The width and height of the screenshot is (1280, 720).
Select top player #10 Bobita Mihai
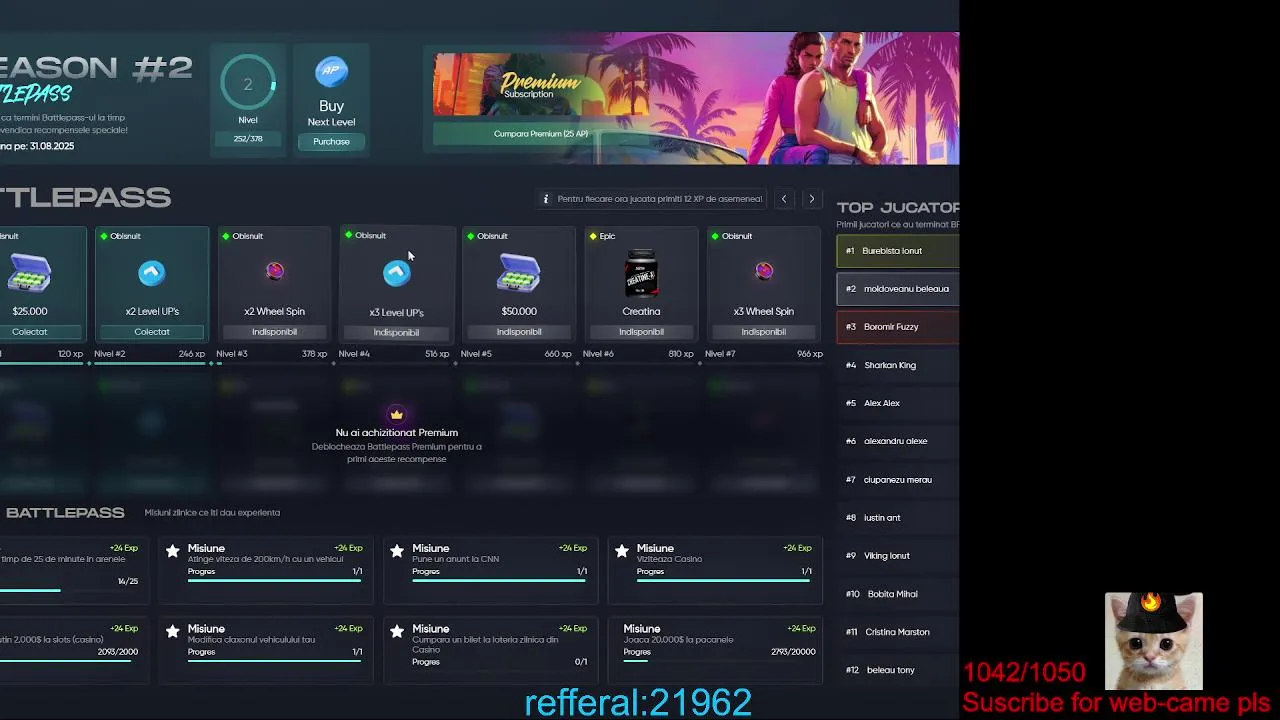click(898, 594)
